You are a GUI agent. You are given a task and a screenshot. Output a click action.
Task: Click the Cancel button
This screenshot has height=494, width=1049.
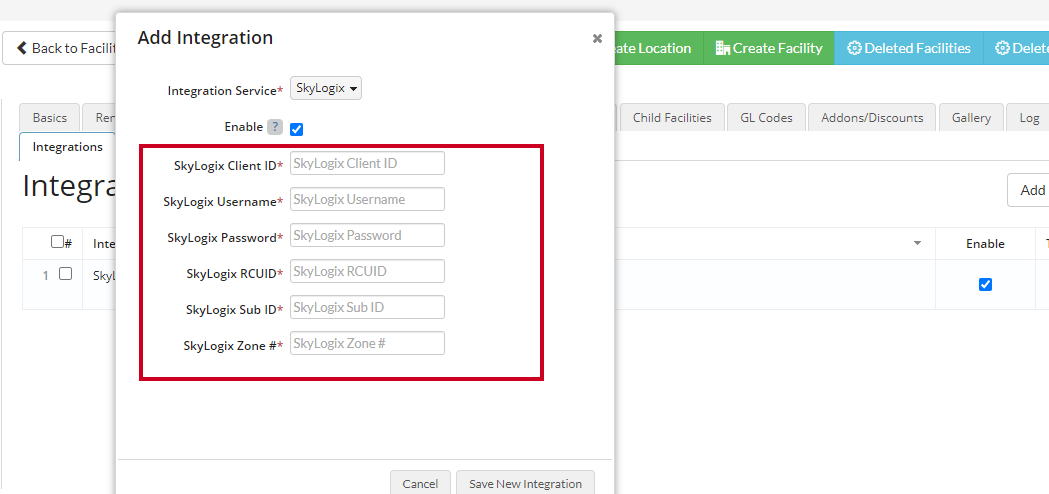coord(420,483)
